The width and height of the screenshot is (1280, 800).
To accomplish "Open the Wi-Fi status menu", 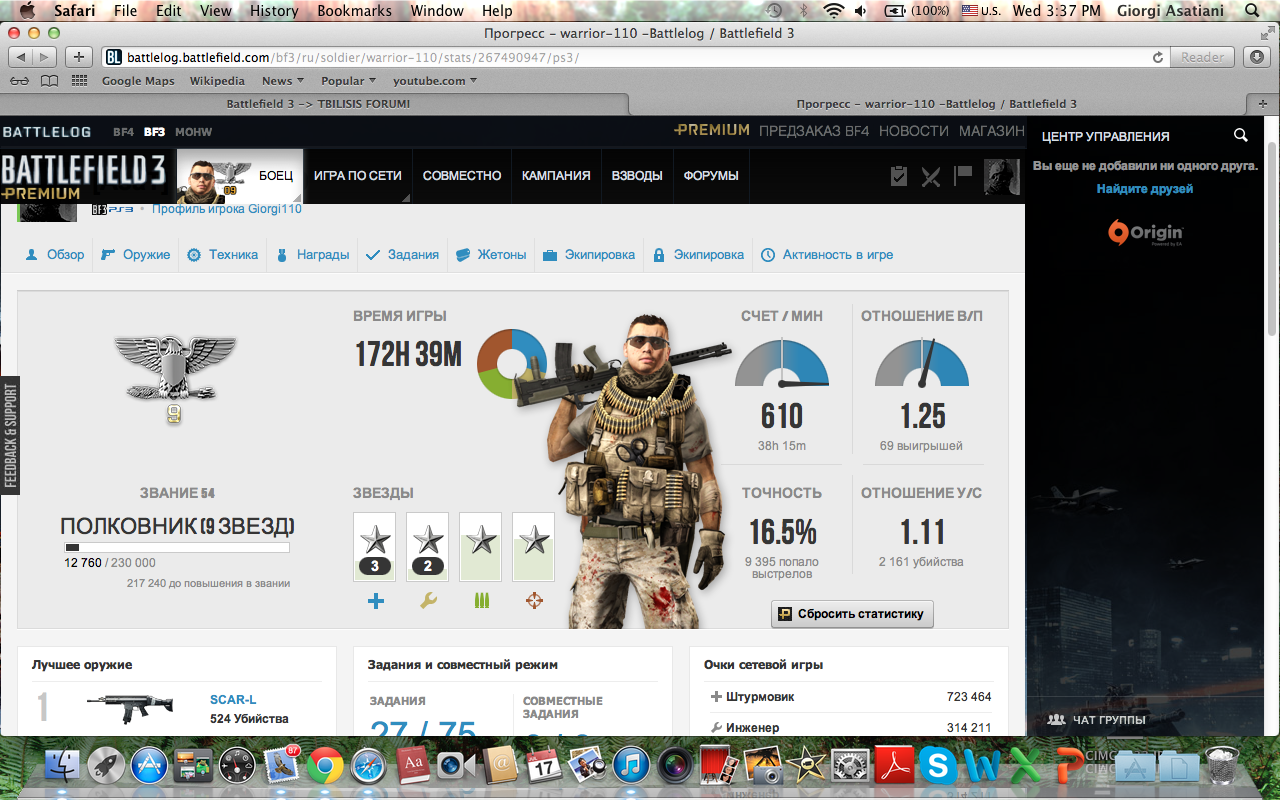I will point(833,11).
